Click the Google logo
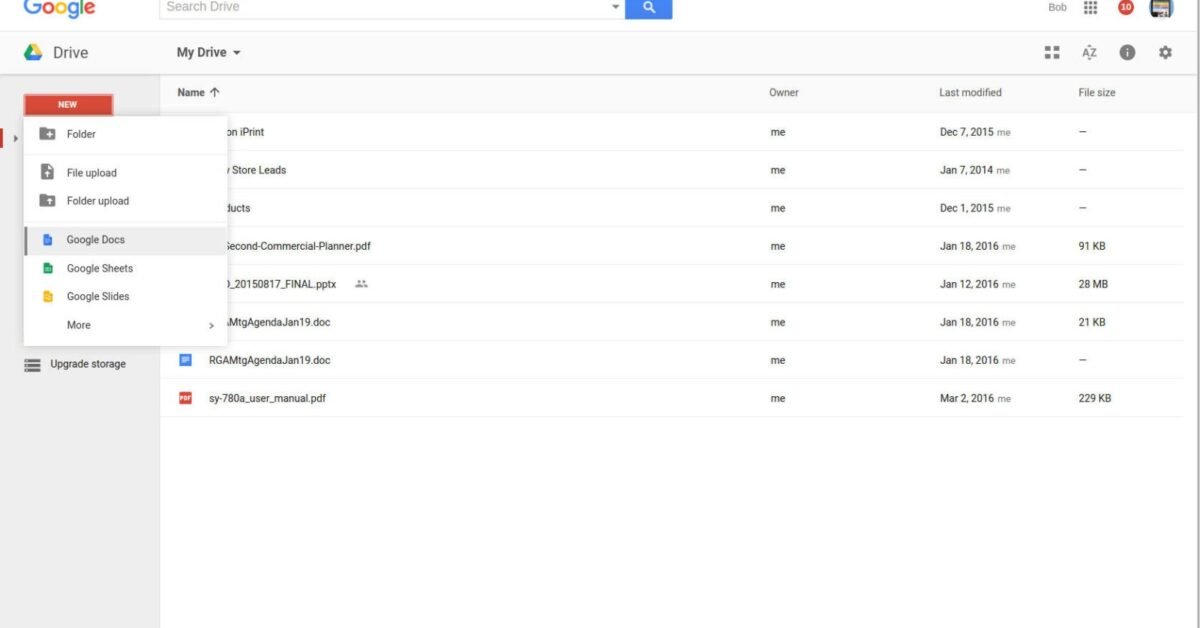Screen dimensions: 1200x628 (59, 8)
